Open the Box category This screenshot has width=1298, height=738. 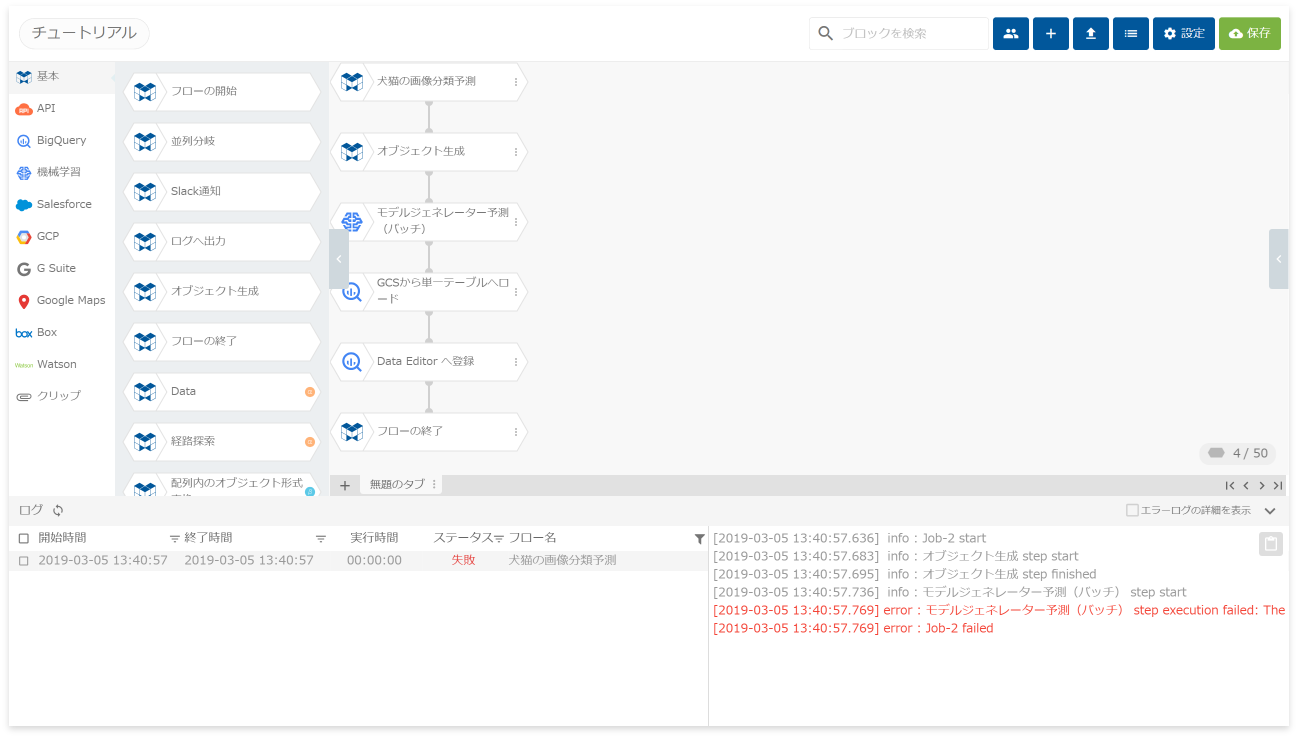pyautogui.click(x=62, y=332)
